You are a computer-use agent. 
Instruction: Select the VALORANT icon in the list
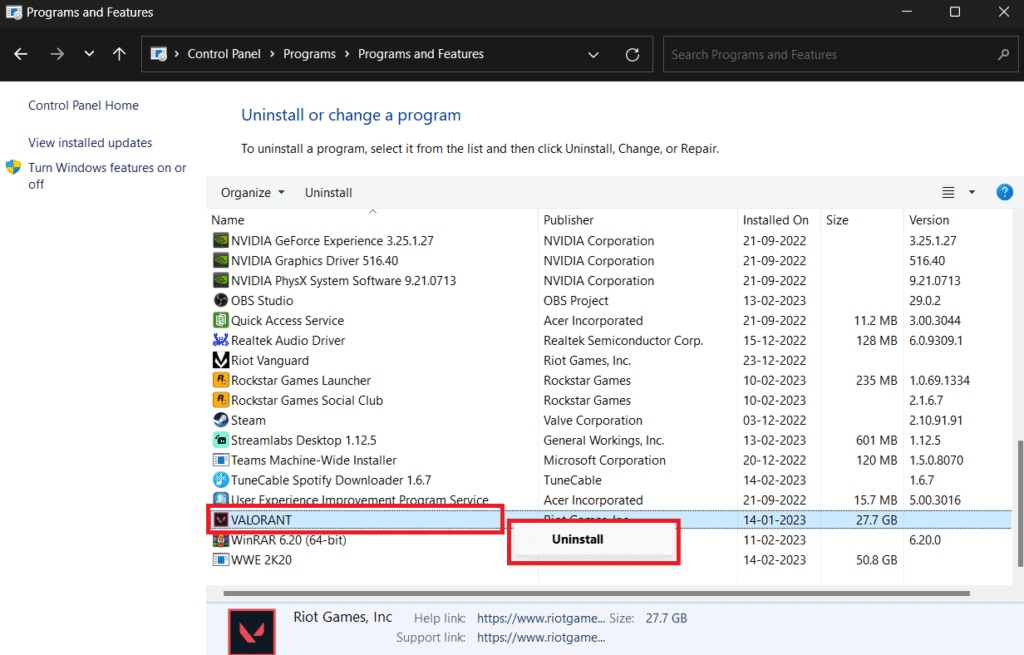220,519
